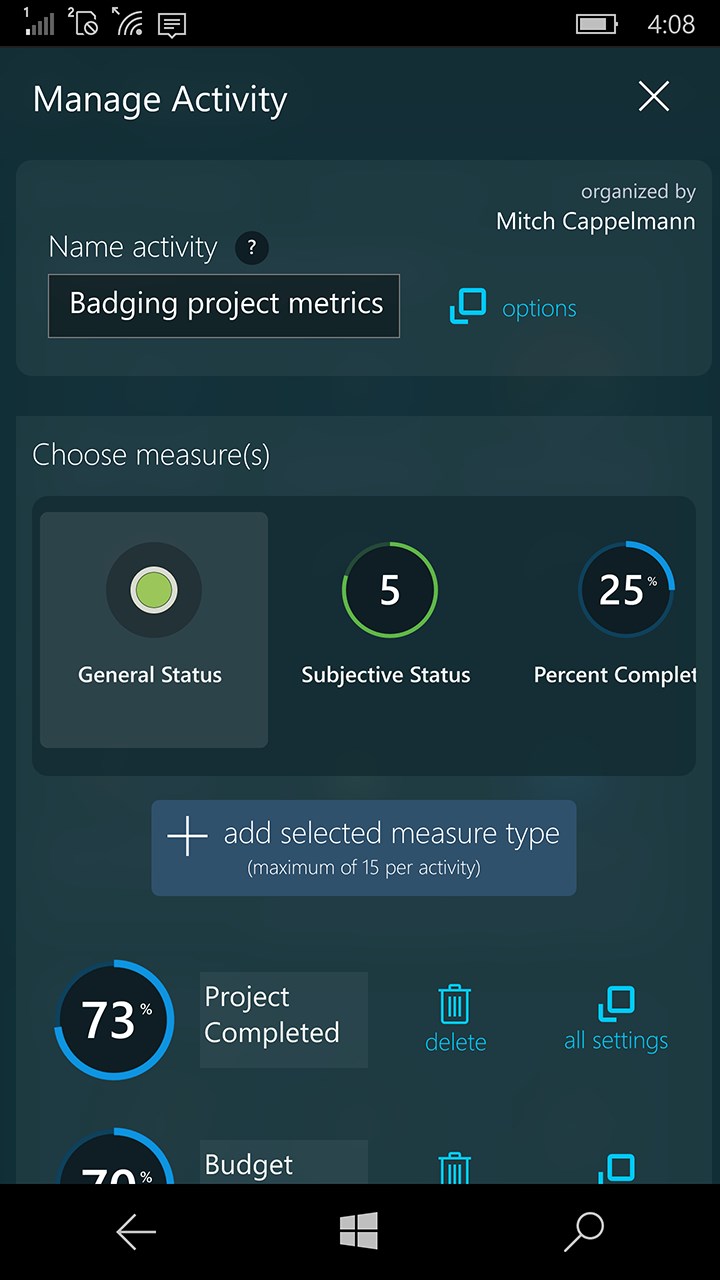Expand the cellular signal status indicator

pyautogui.click(x=40, y=23)
